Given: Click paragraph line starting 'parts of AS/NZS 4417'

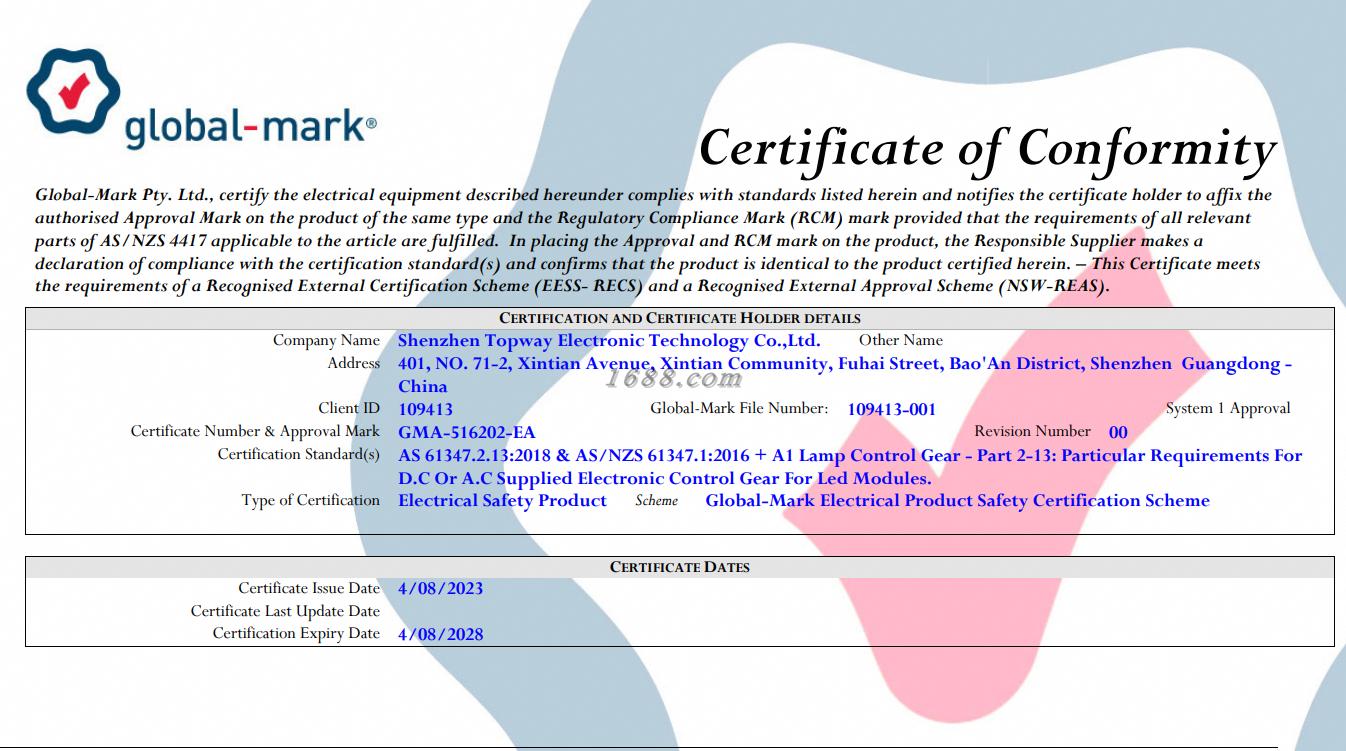Looking at the screenshot, I should (x=619, y=241).
